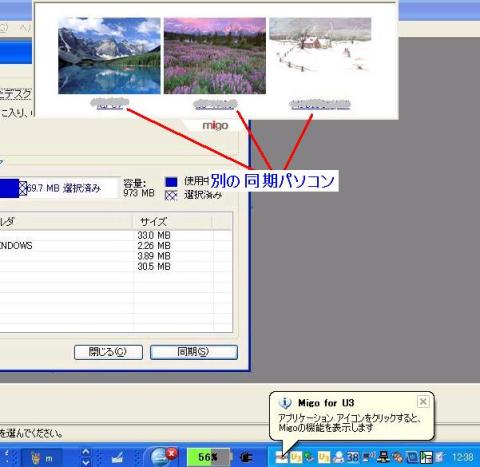Click the globe icon with red X
Image resolution: width=480 pixels, height=467 pixels.
click(163, 456)
